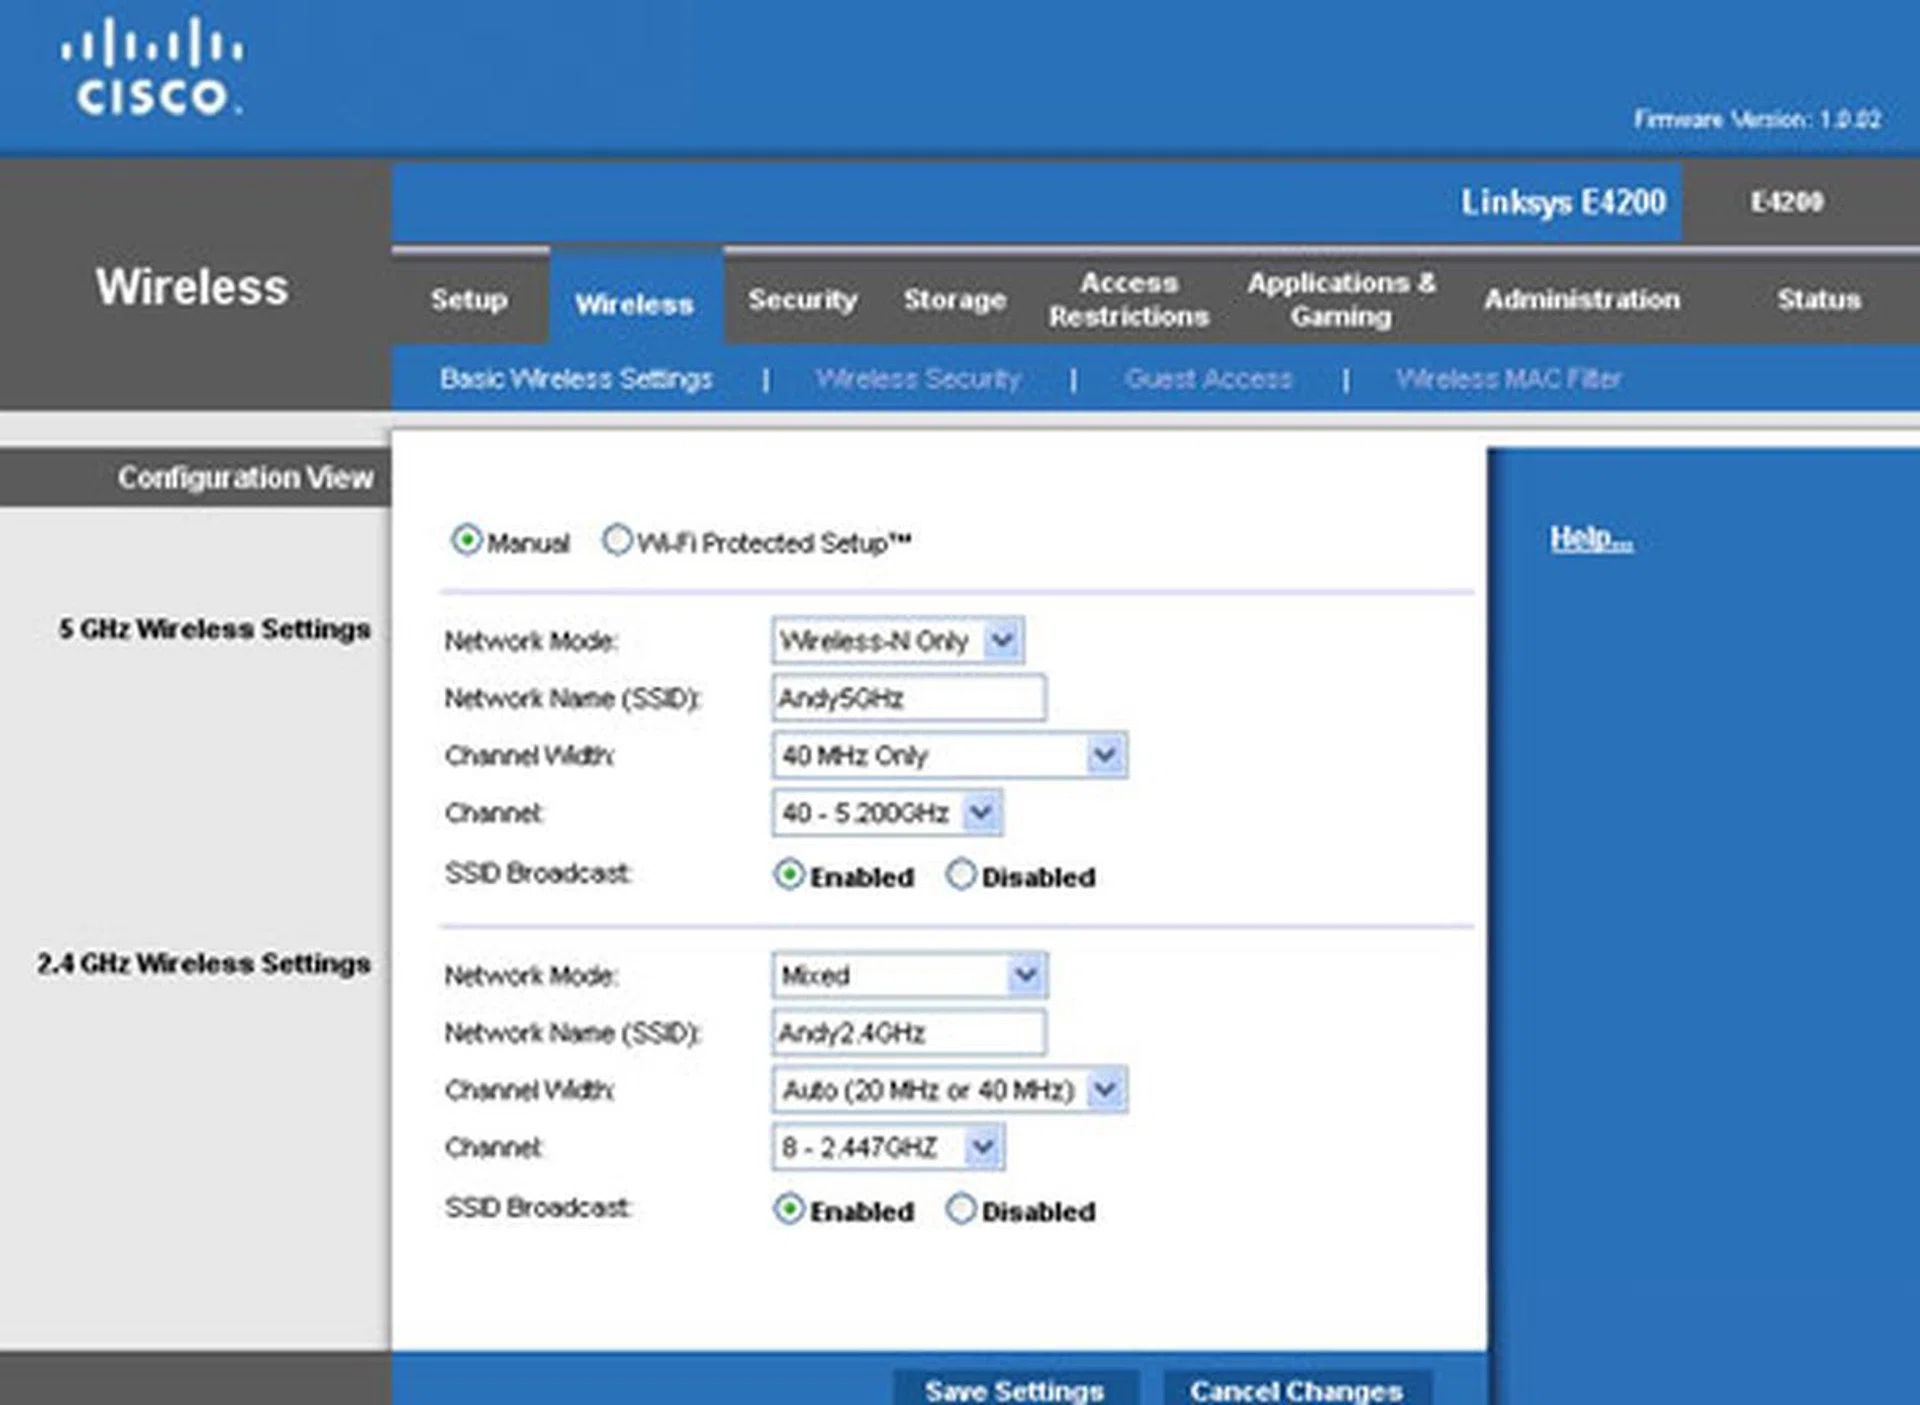Enable 2.4 GHz SSID Broadcast
1920x1405 pixels.
[x=789, y=1209]
